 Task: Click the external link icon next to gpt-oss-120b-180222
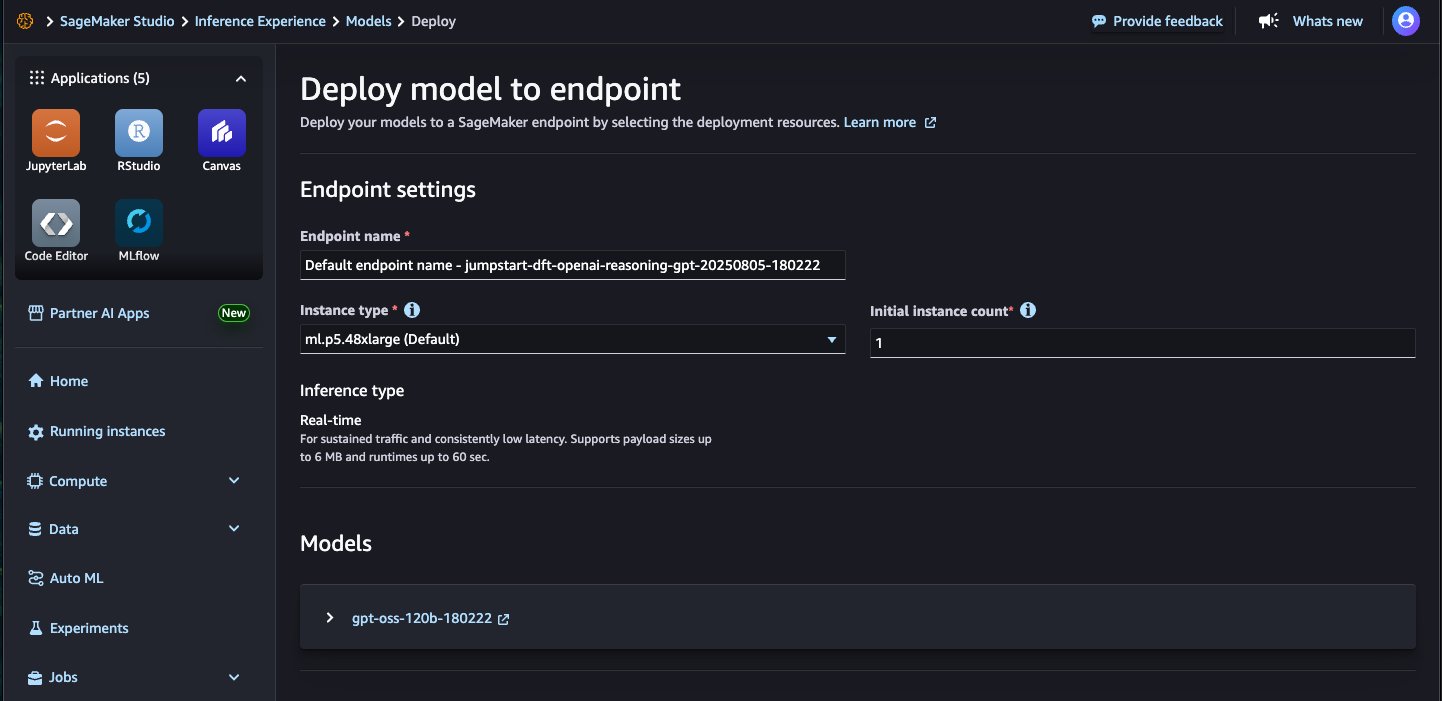coord(504,619)
